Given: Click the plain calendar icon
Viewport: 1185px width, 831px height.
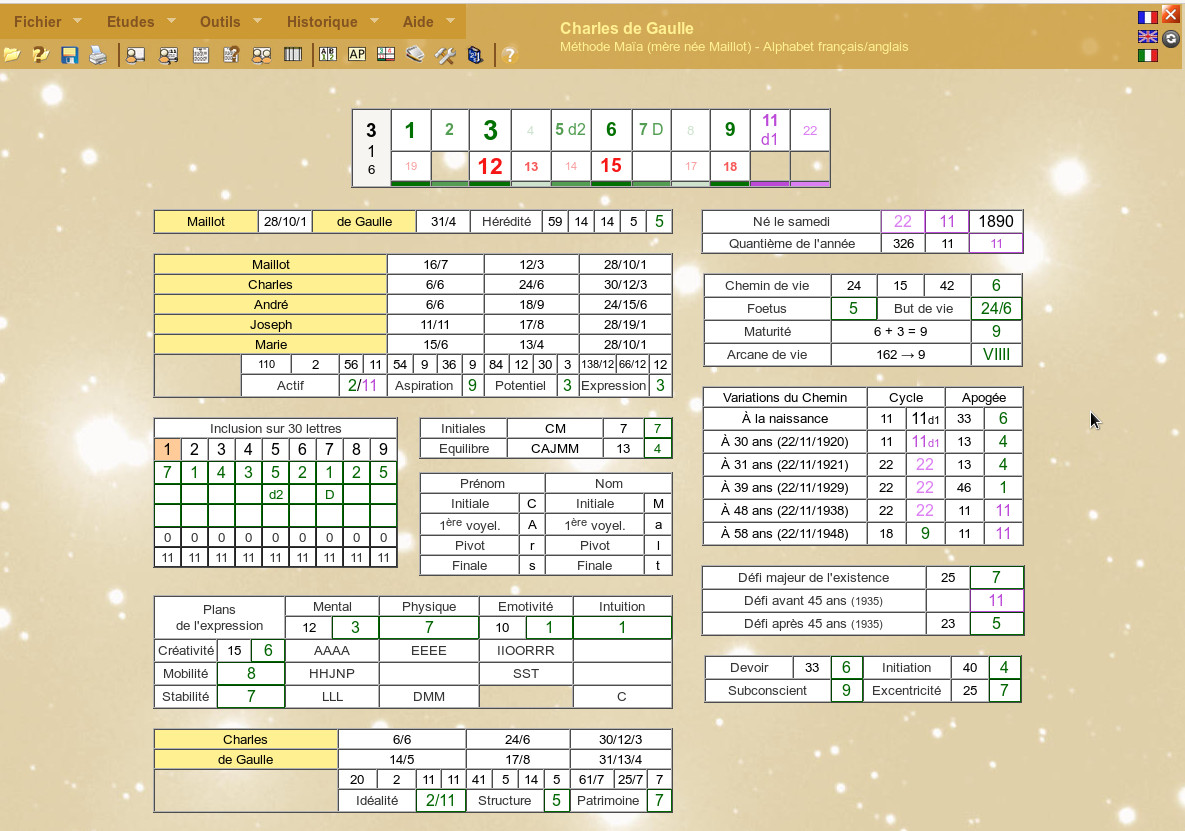Looking at the screenshot, I should coord(200,54).
